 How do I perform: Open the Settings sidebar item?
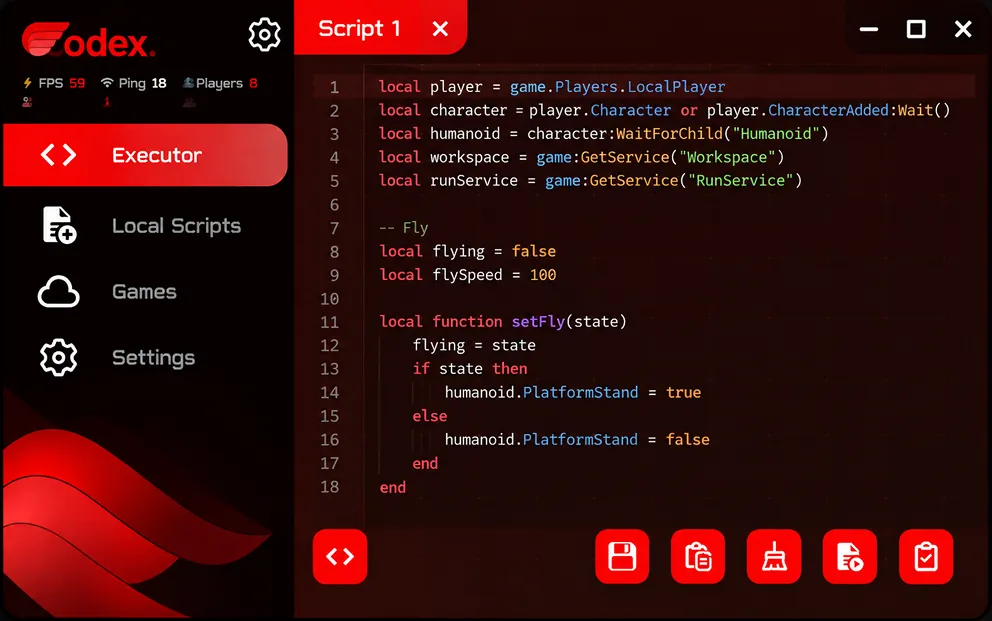coord(146,357)
